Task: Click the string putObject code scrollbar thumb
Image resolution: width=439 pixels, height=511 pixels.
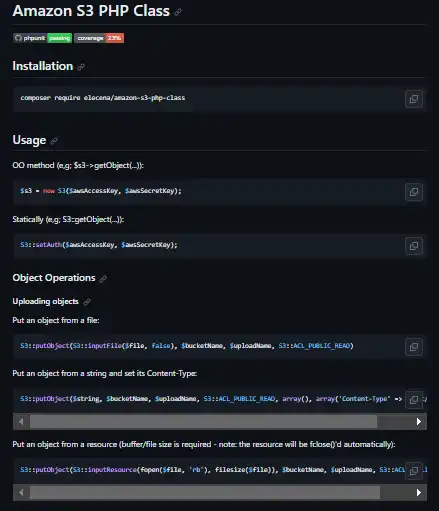Action: click(203, 422)
